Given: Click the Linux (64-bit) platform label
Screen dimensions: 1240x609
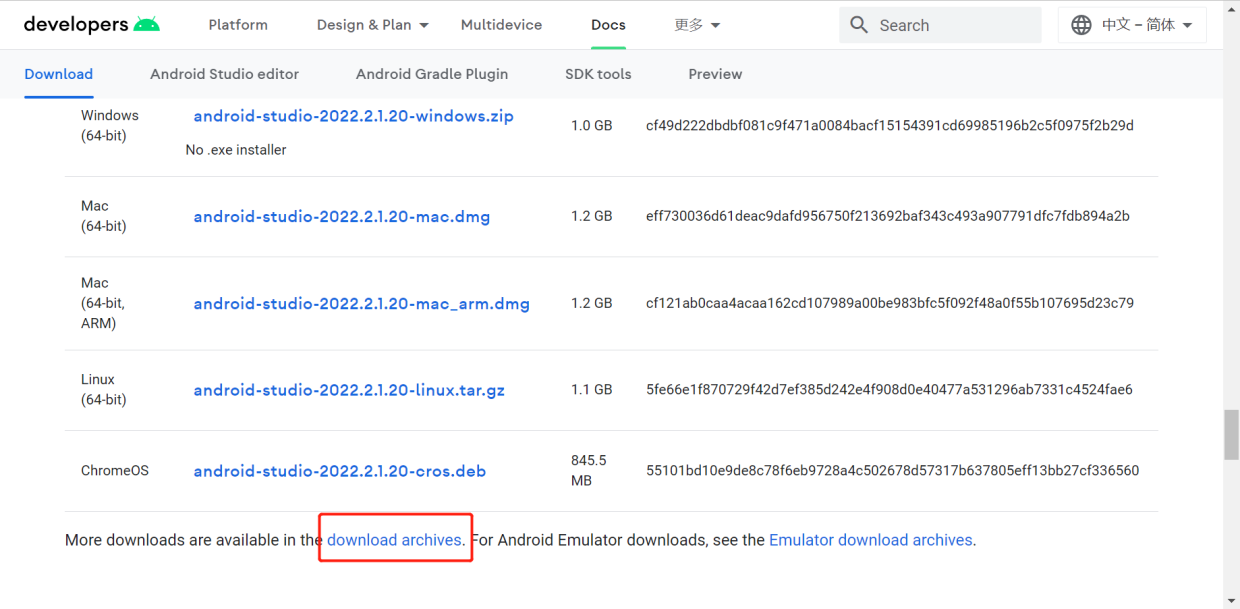Looking at the screenshot, I should pyautogui.click(x=104, y=390).
